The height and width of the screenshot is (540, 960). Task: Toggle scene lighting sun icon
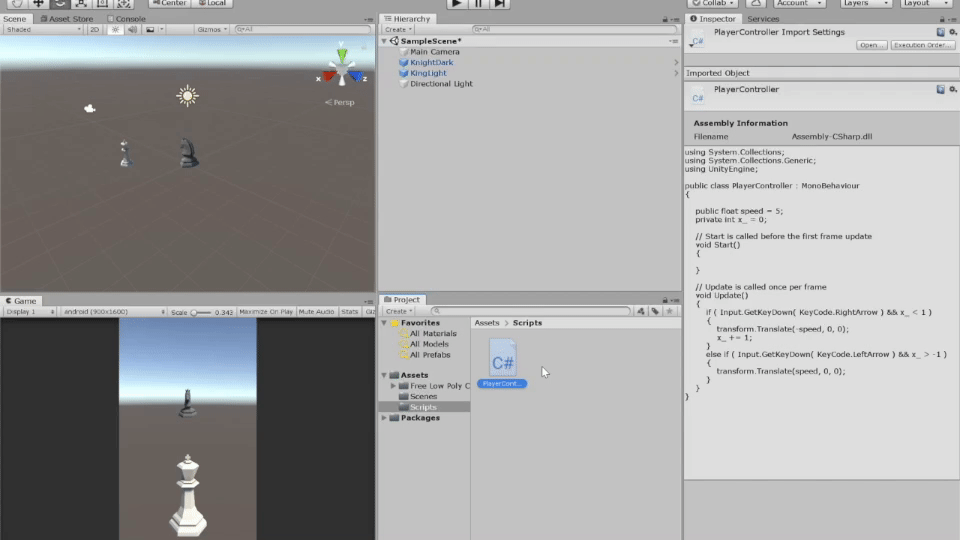coord(115,30)
